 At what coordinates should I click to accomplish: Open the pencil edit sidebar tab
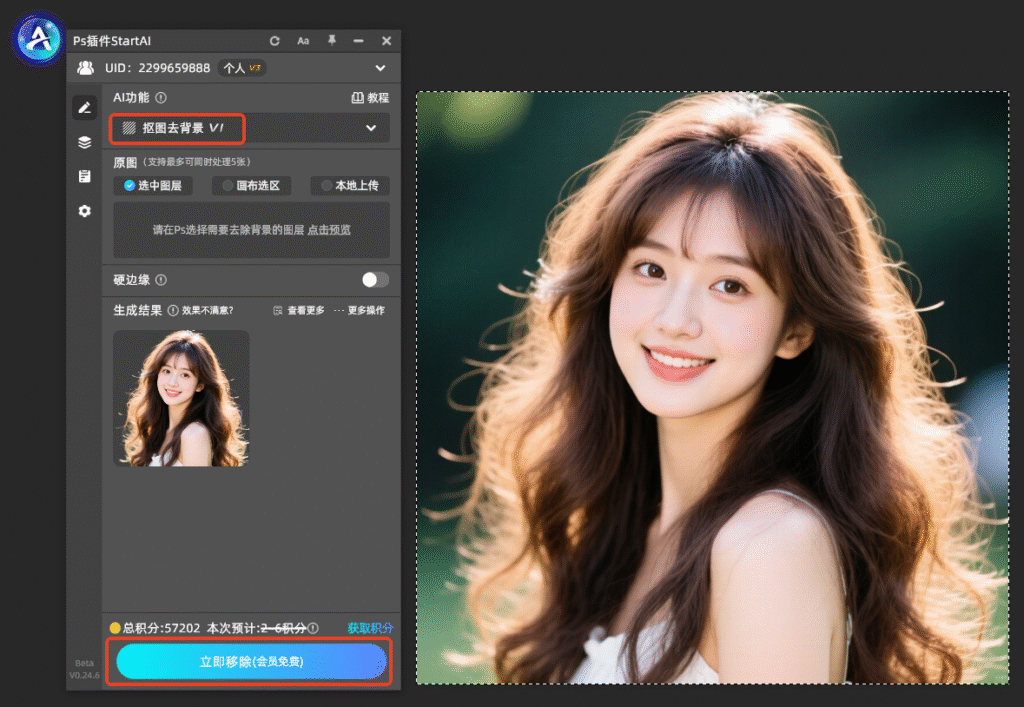(x=85, y=108)
